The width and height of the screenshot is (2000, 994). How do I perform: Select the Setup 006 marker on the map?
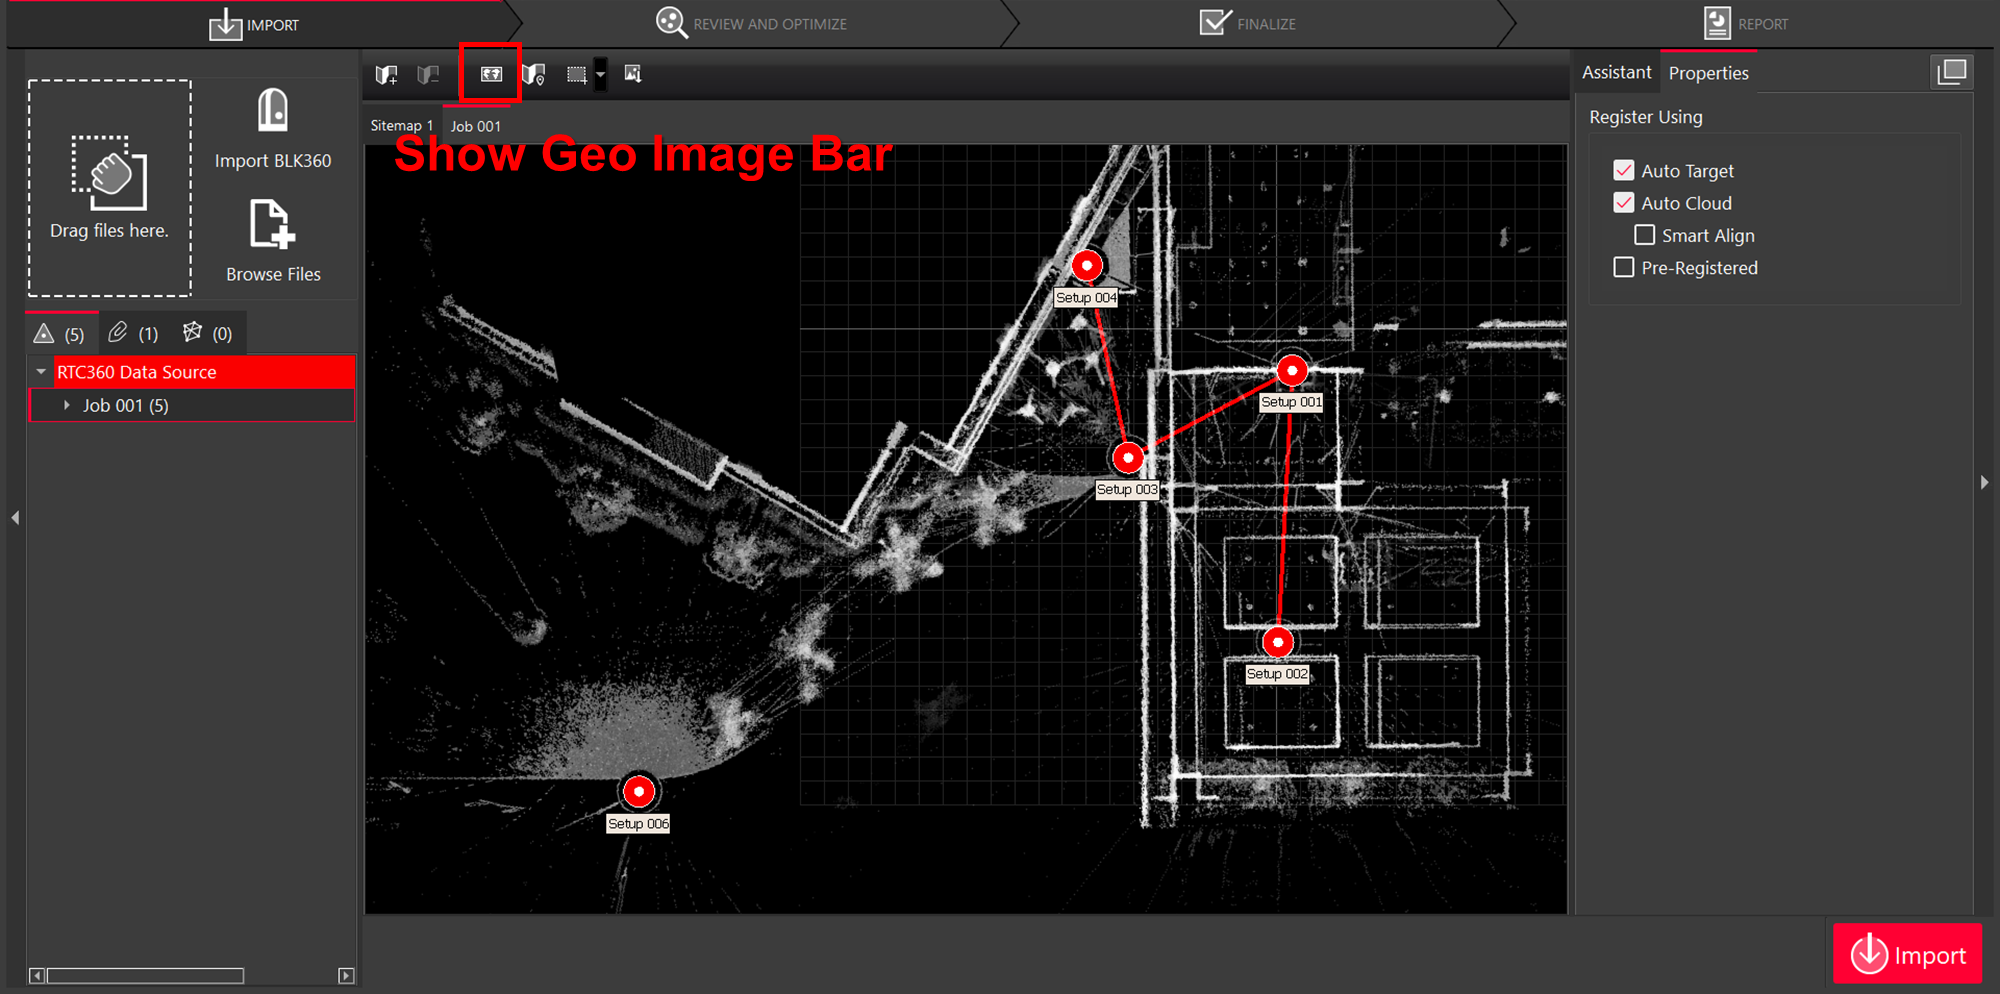pos(639,790)
